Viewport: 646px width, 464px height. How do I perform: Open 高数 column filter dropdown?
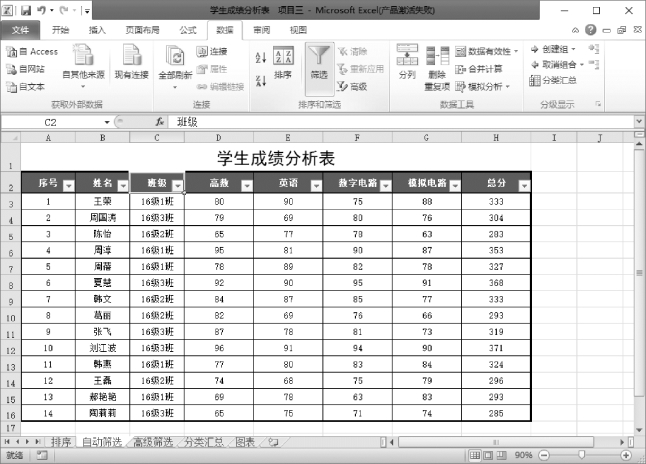(246, 186)
